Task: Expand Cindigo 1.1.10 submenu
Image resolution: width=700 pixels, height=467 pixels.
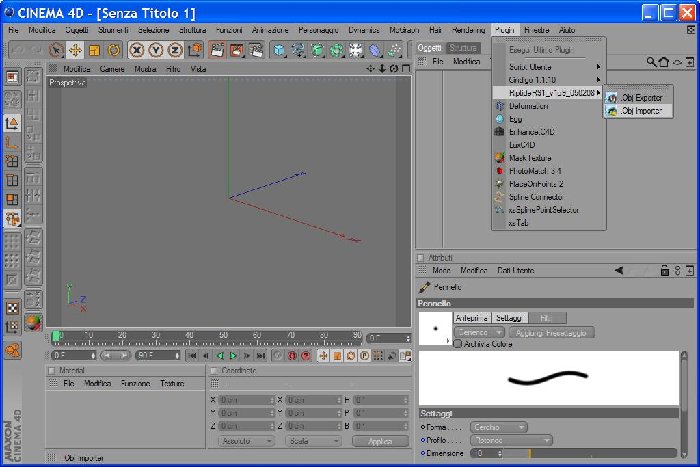Action: [x=549, y=80]
